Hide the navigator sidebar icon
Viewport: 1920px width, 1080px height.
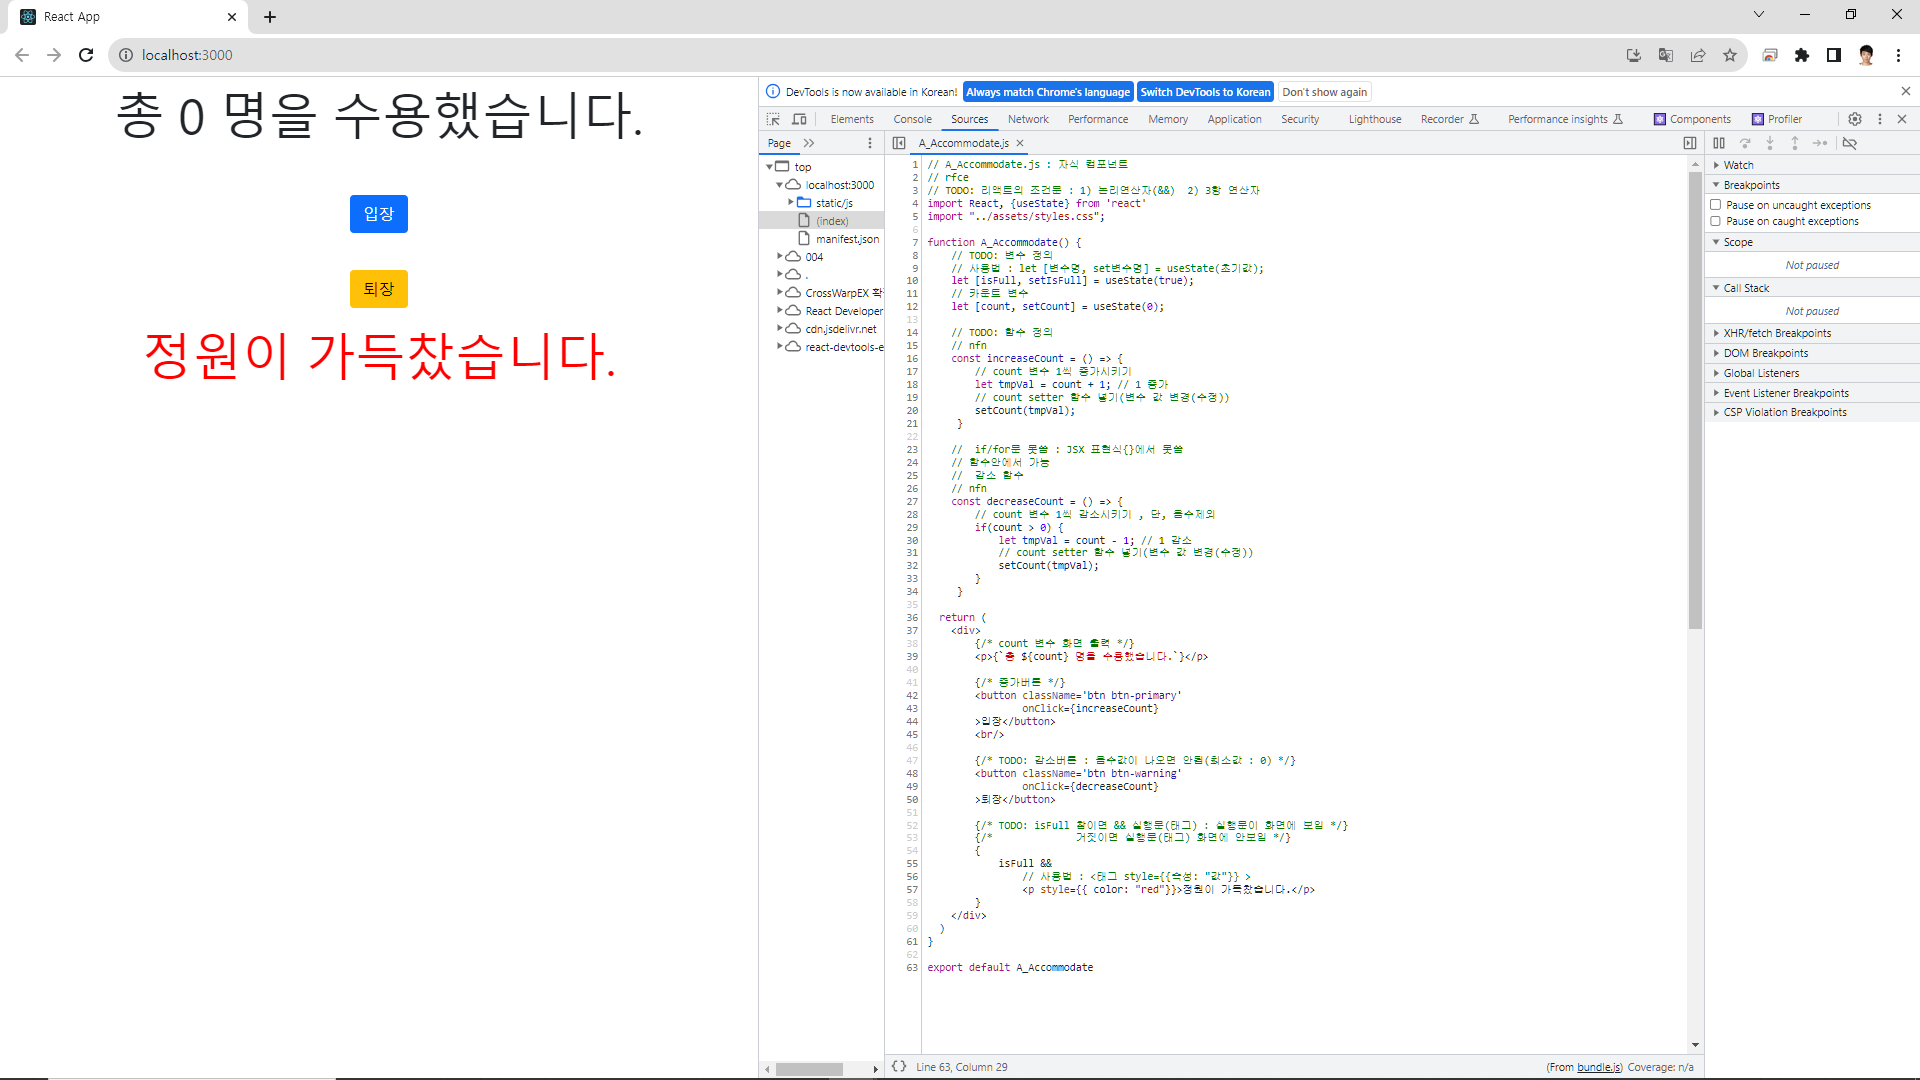[x=899, y=143]
